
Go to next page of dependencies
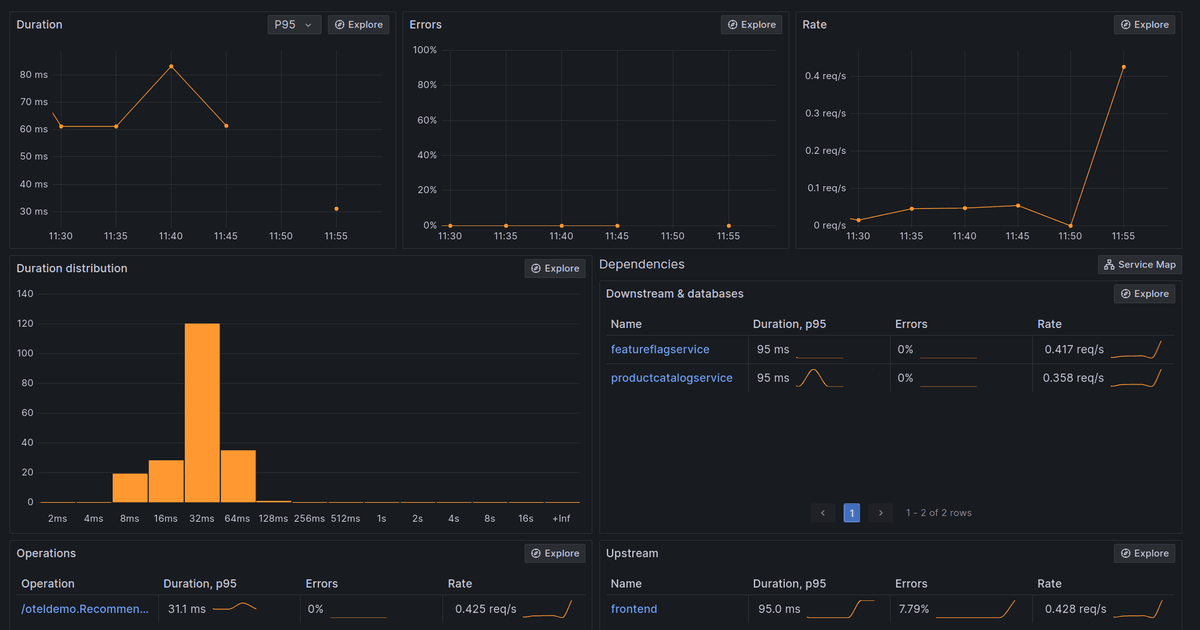click(x=880, y=513)
